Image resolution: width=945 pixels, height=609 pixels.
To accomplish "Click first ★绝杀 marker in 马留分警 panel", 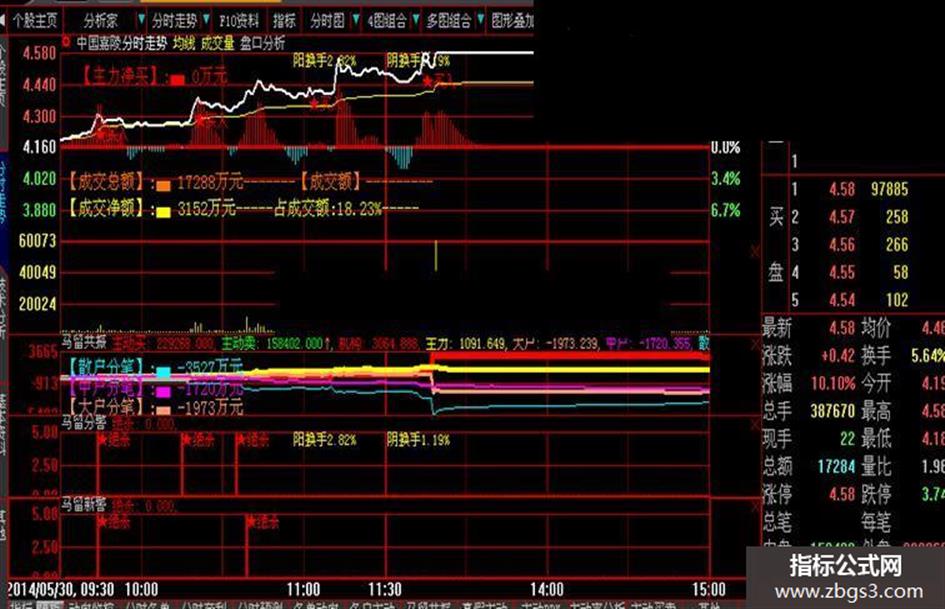I will coord(113,440).
